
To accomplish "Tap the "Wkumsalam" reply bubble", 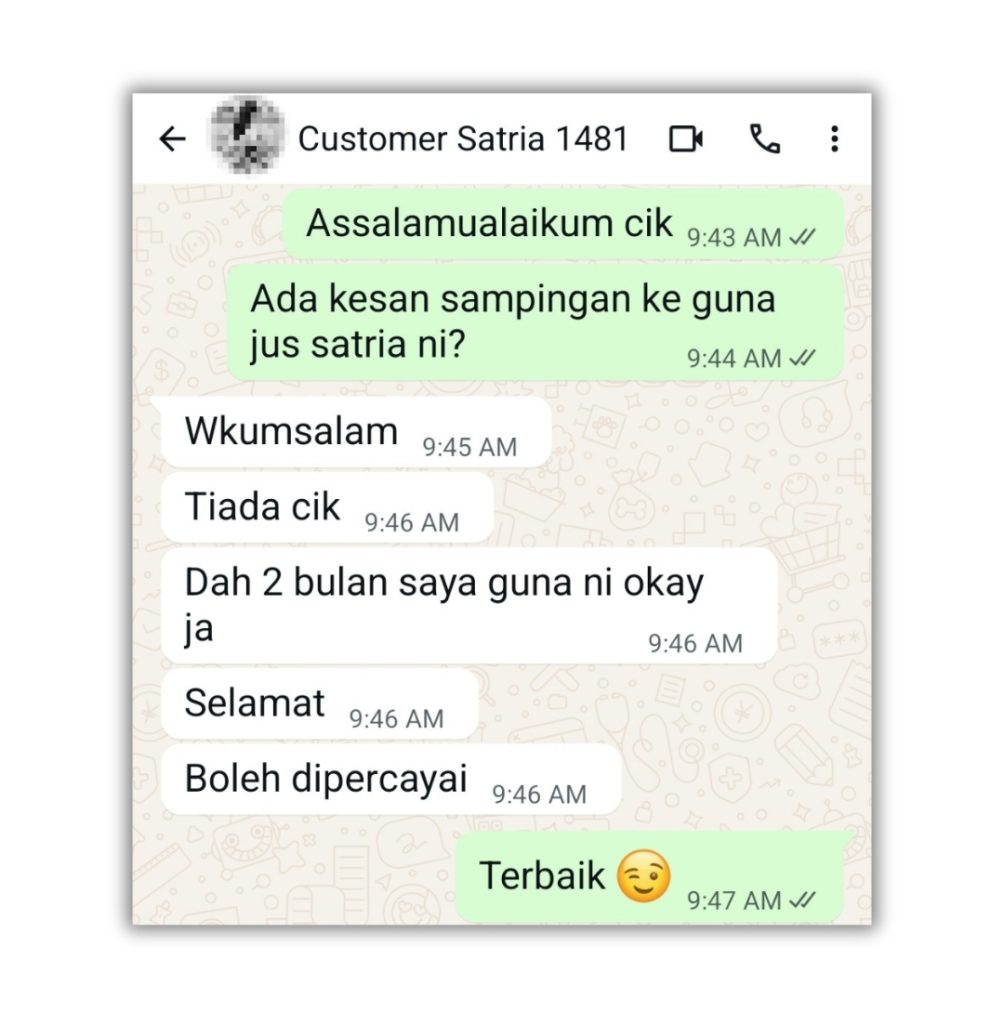I will tap(356, 432).
